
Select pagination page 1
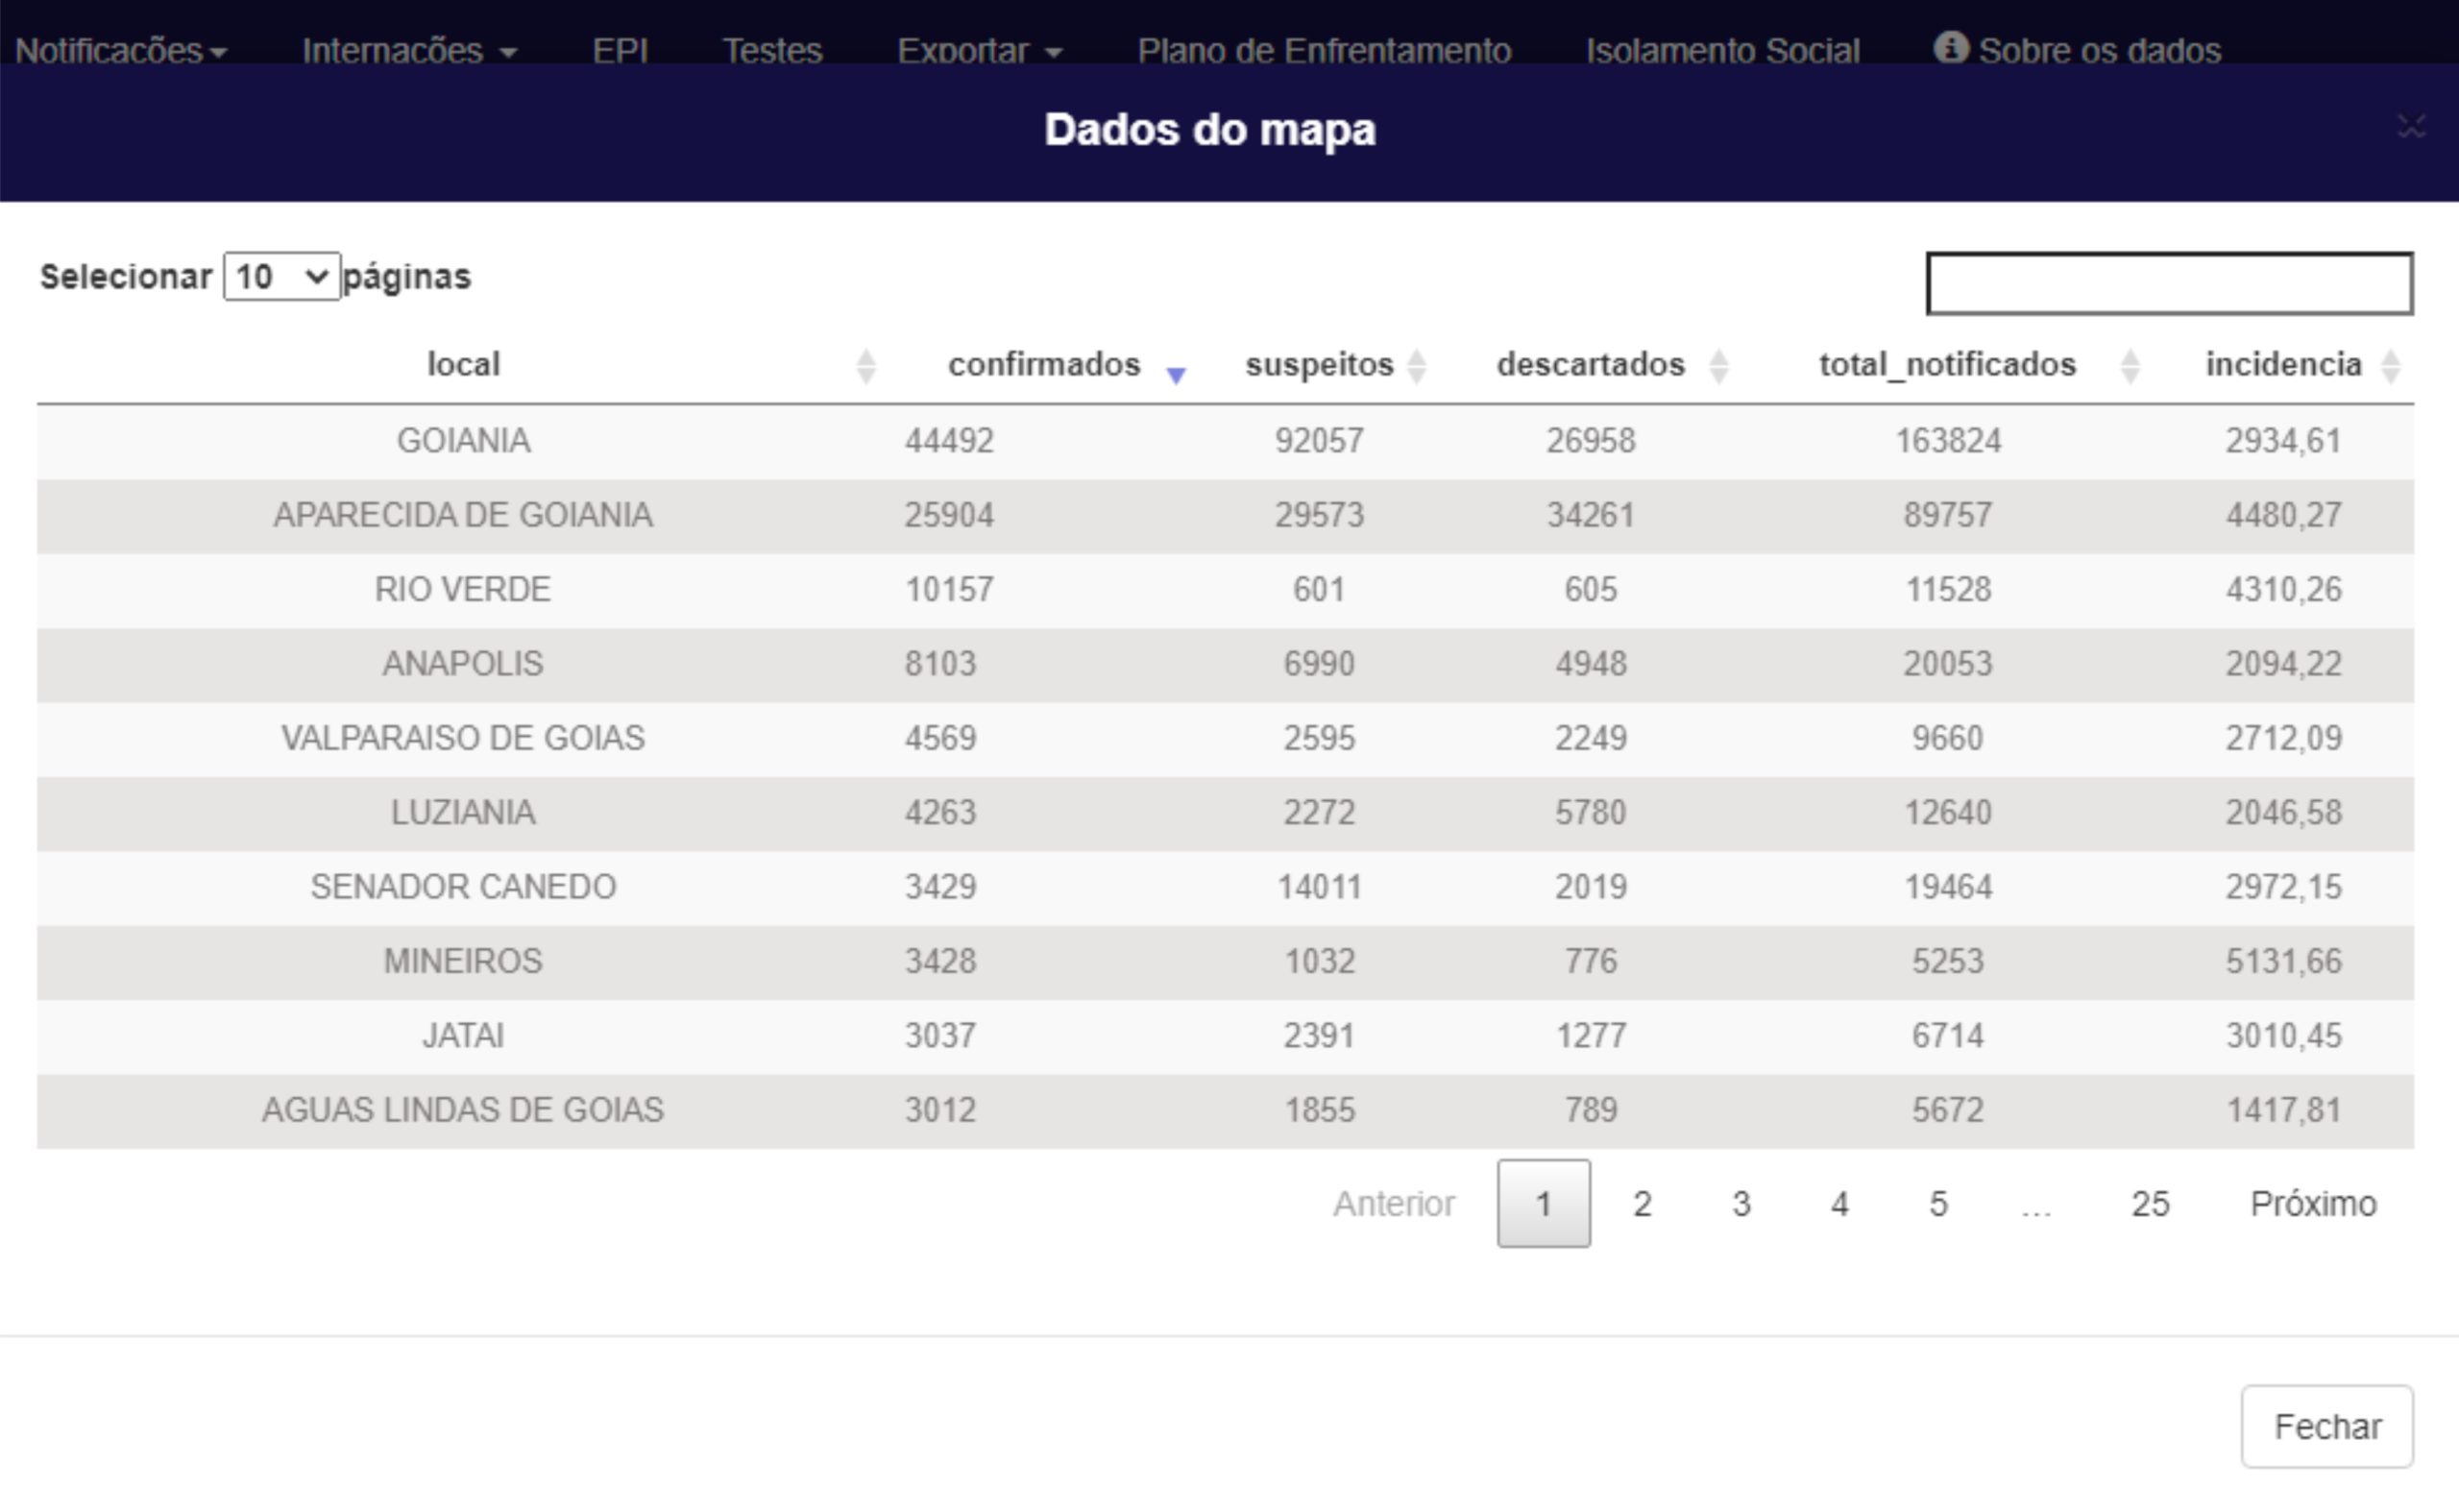tap(1543, 1204)
